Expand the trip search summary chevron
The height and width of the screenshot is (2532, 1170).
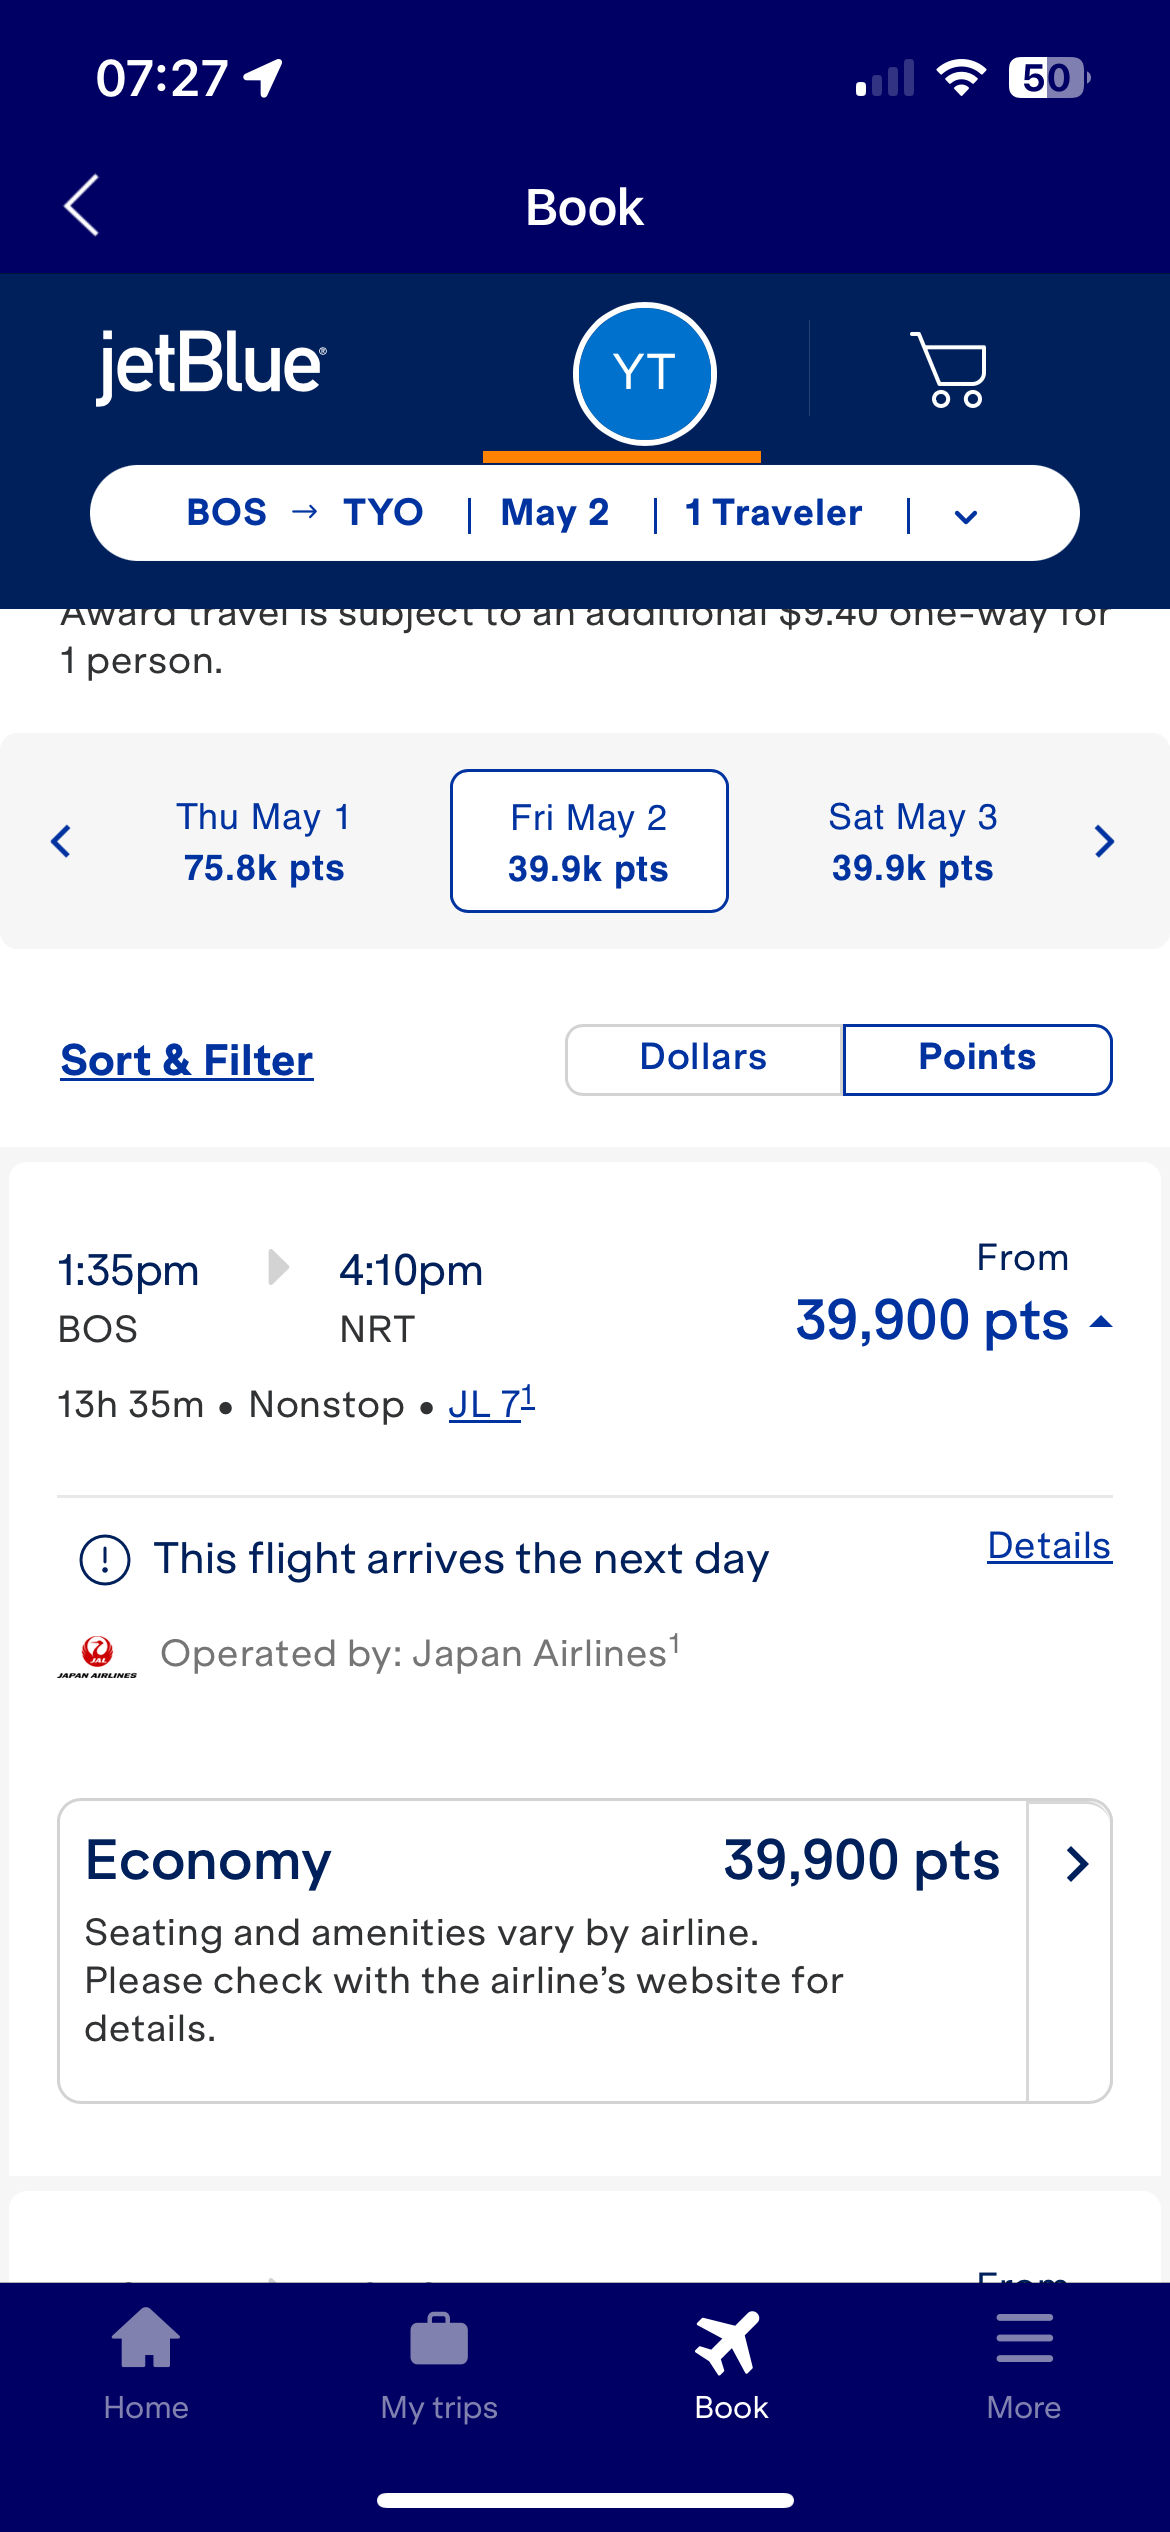click(966, 516)
